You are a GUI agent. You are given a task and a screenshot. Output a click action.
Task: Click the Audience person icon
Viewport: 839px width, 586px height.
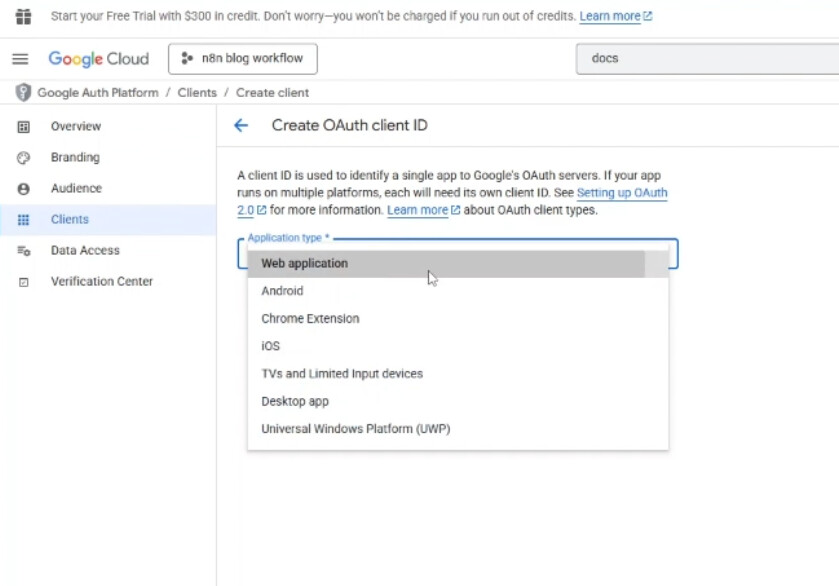24,189
